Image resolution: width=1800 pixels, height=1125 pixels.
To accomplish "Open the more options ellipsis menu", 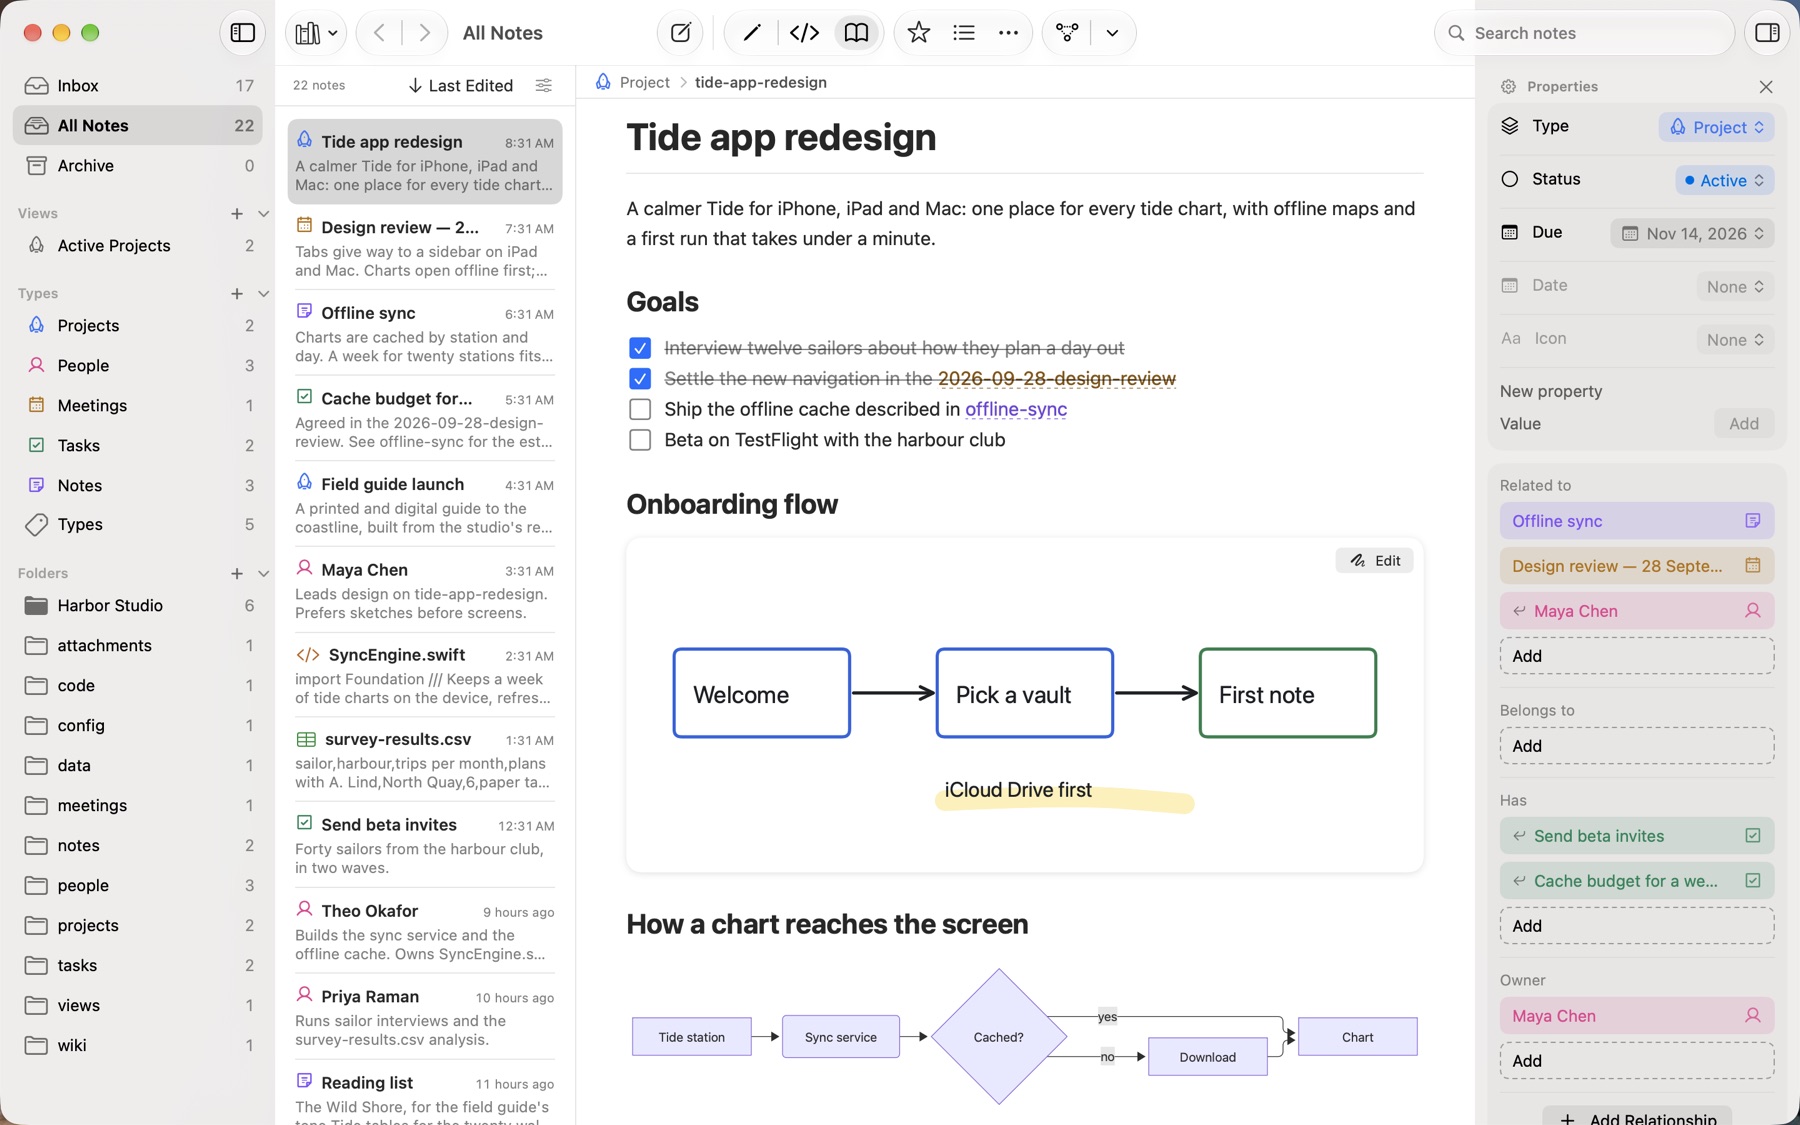I will click(x=1008, y=33).
